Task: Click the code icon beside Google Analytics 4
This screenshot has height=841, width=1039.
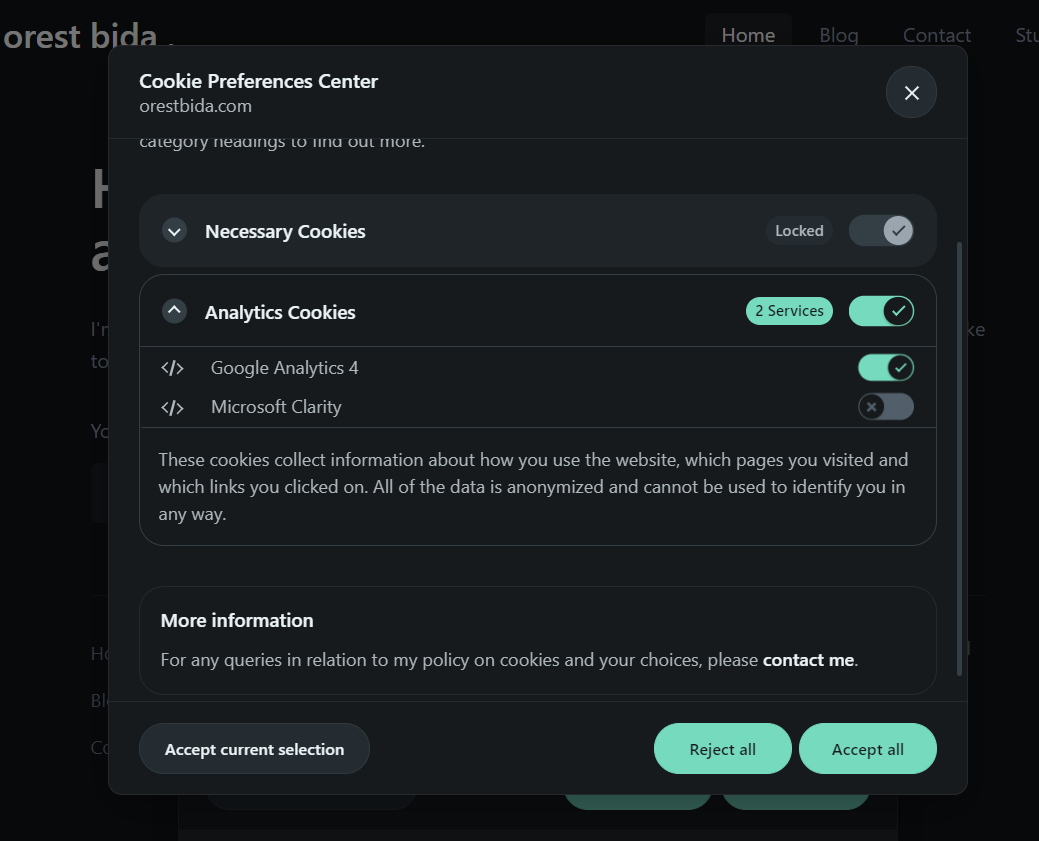Action: (x=172, y=367)
